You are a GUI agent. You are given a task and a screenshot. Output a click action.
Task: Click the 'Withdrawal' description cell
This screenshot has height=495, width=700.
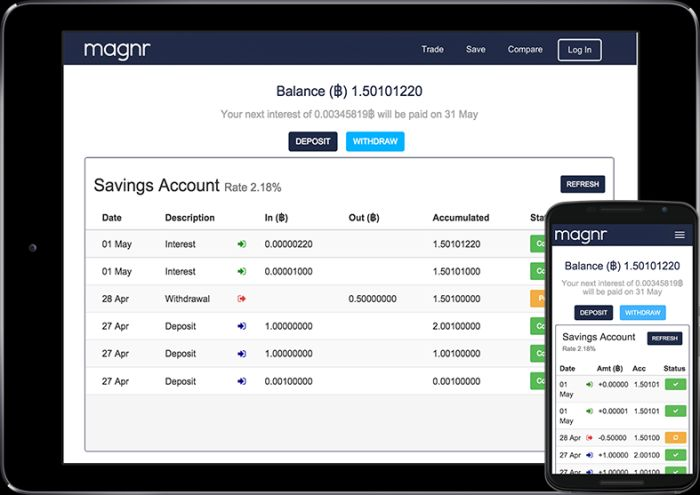[187, 299]
